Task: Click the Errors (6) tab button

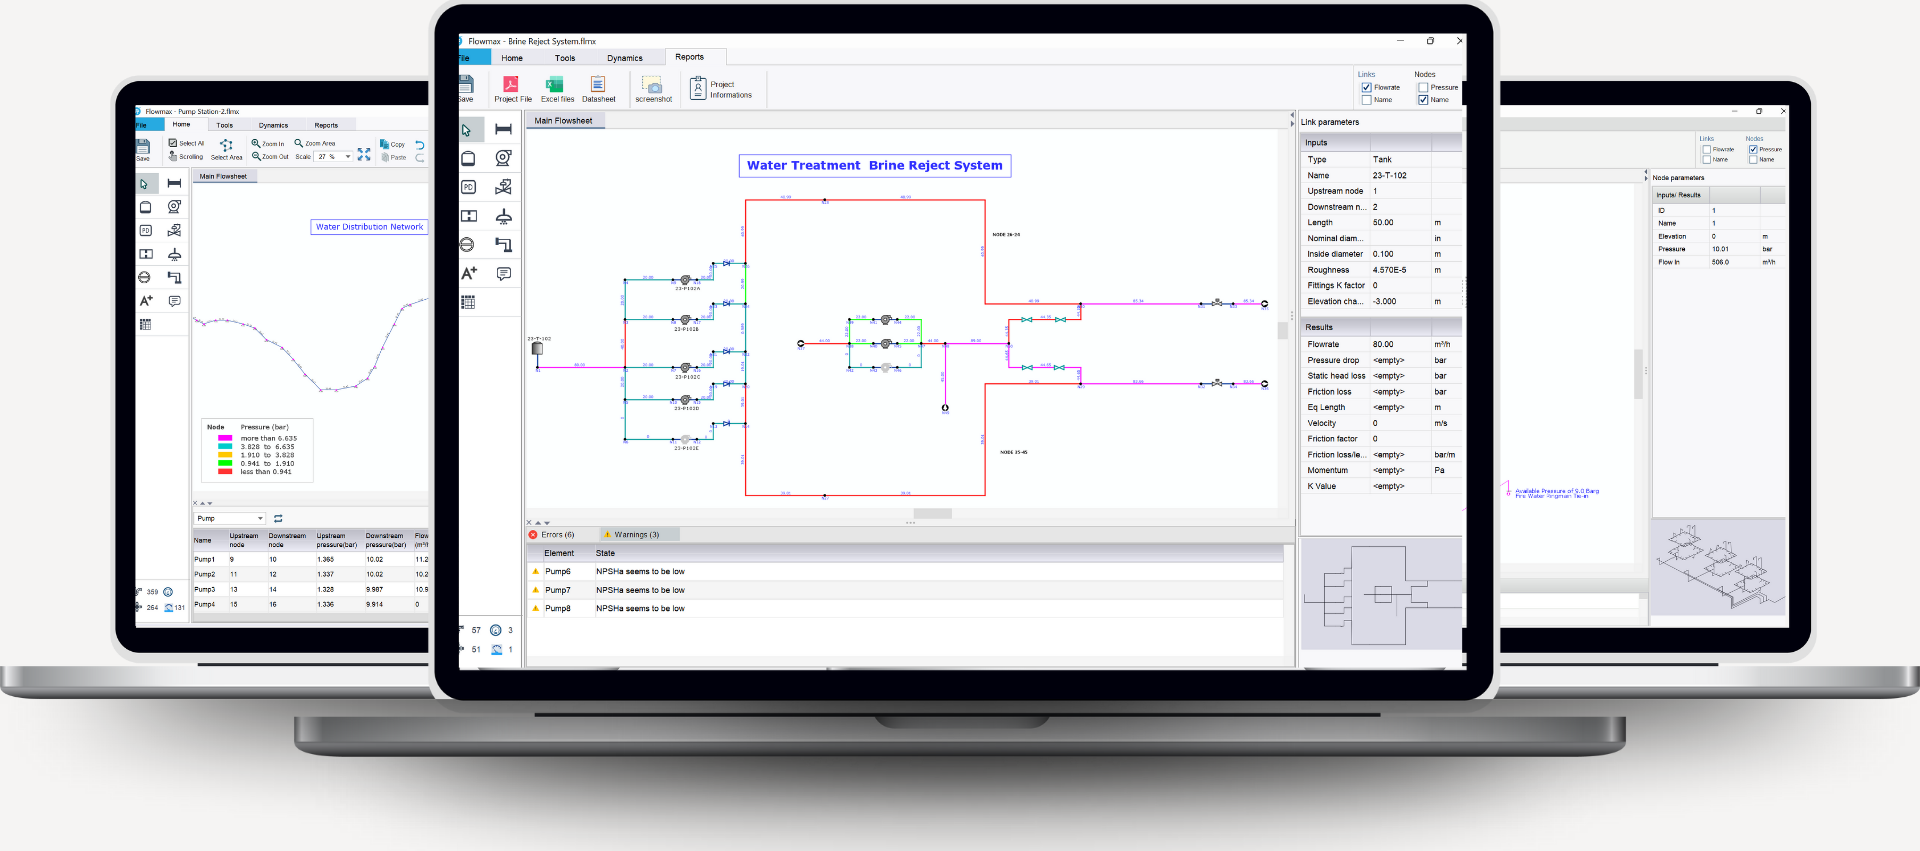Action: point(553,535)
